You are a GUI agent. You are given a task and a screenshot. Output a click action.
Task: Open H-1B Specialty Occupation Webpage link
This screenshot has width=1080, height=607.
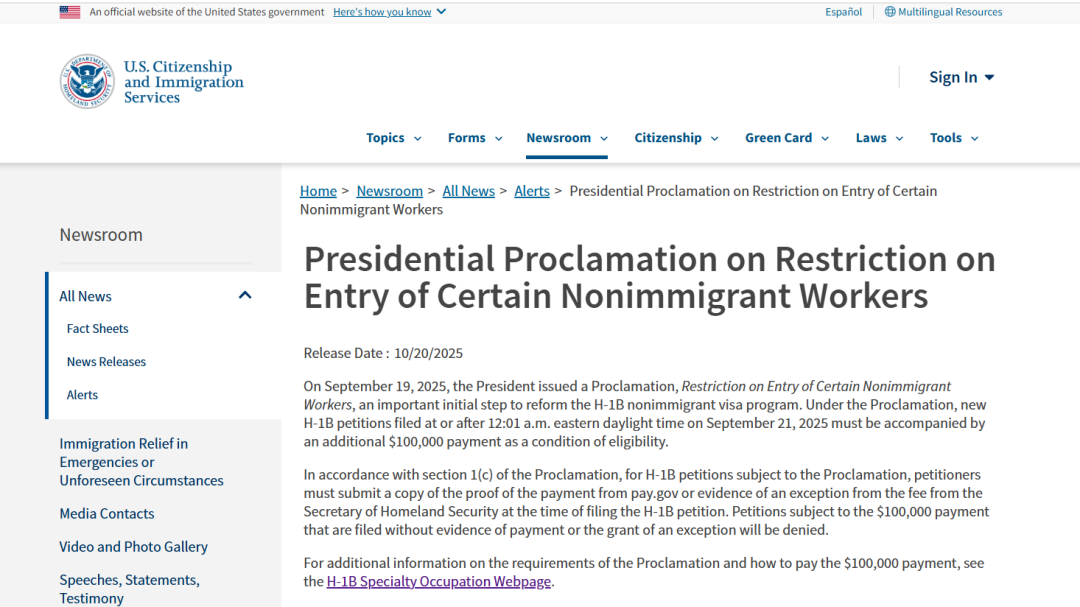(439, 582)
